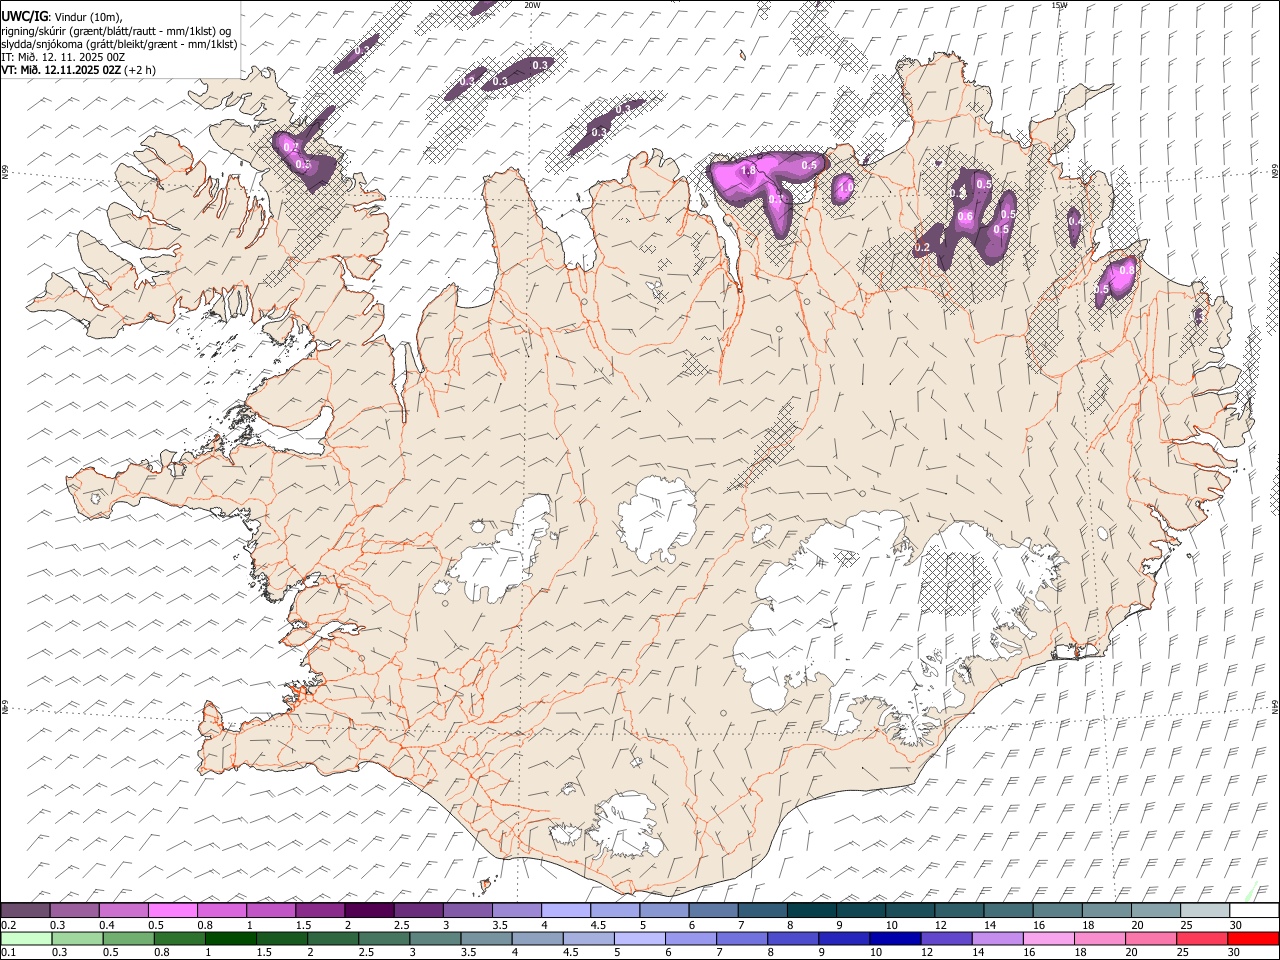Screen dimensions: 1280x960
Task: Click the pale green rain swatch between 0.1 and 0.3
Action: tap(27, 938)
